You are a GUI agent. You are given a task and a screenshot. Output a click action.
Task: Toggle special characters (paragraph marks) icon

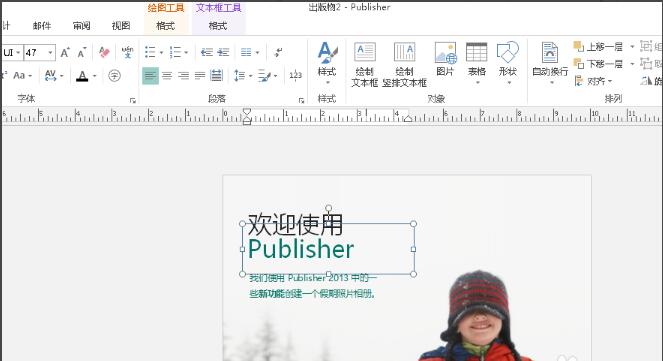pyautogui.click(x=278, y=52)
